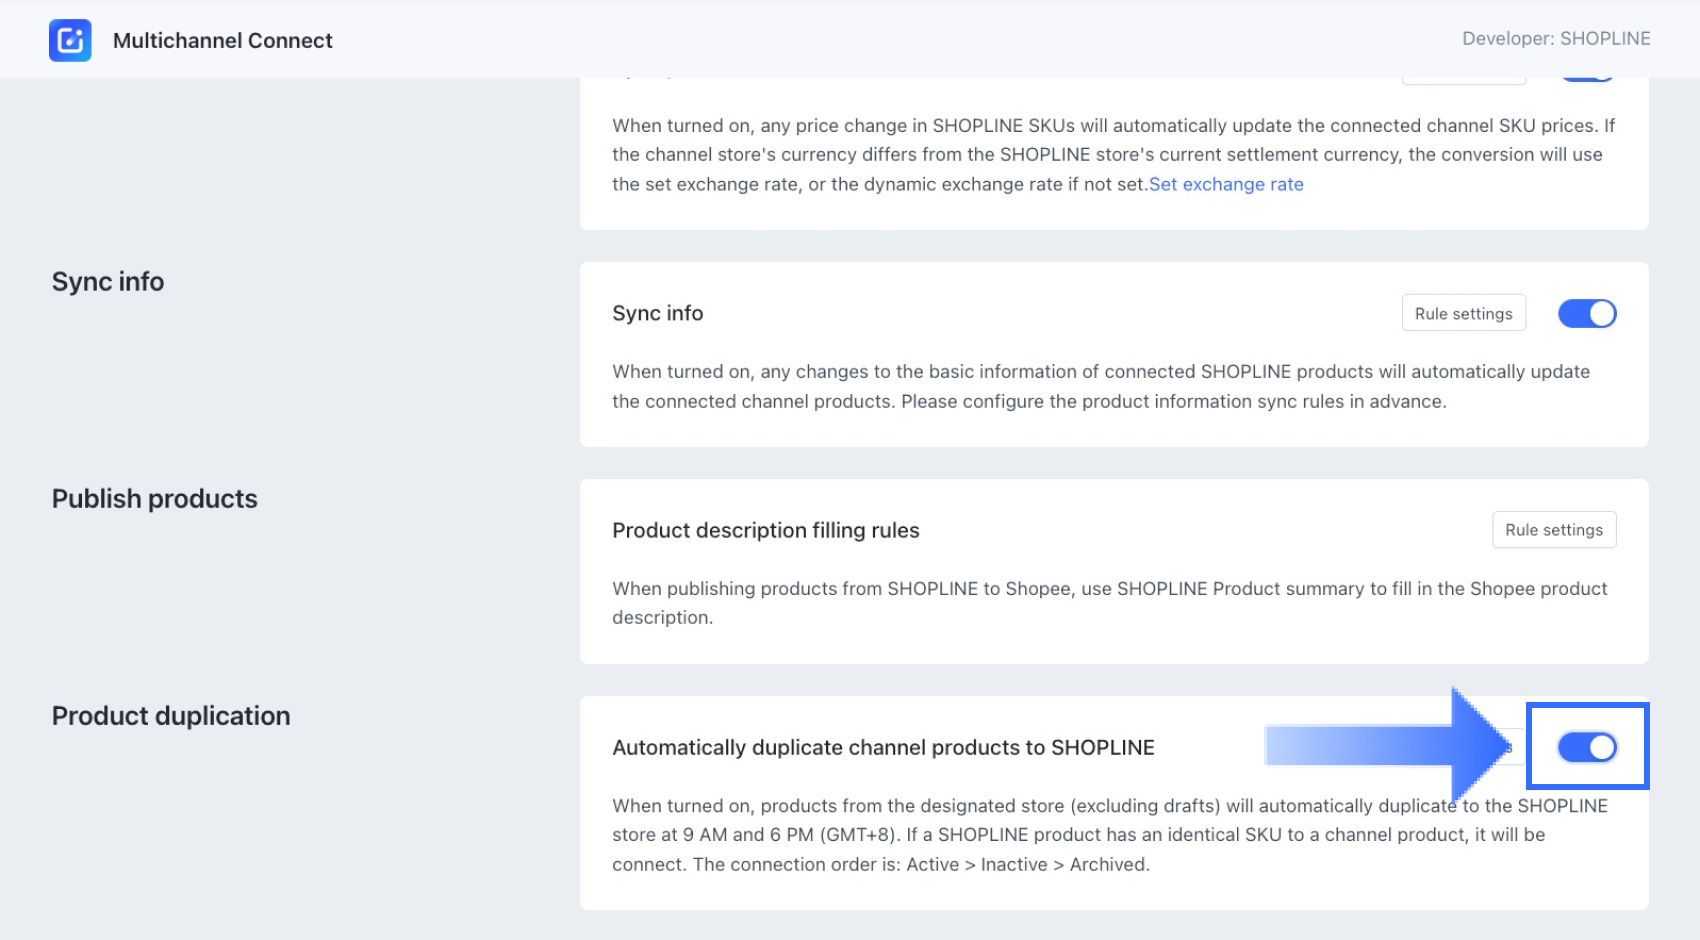
Task: Select the Sync info section heading on the left
Action: click(108, 282)
